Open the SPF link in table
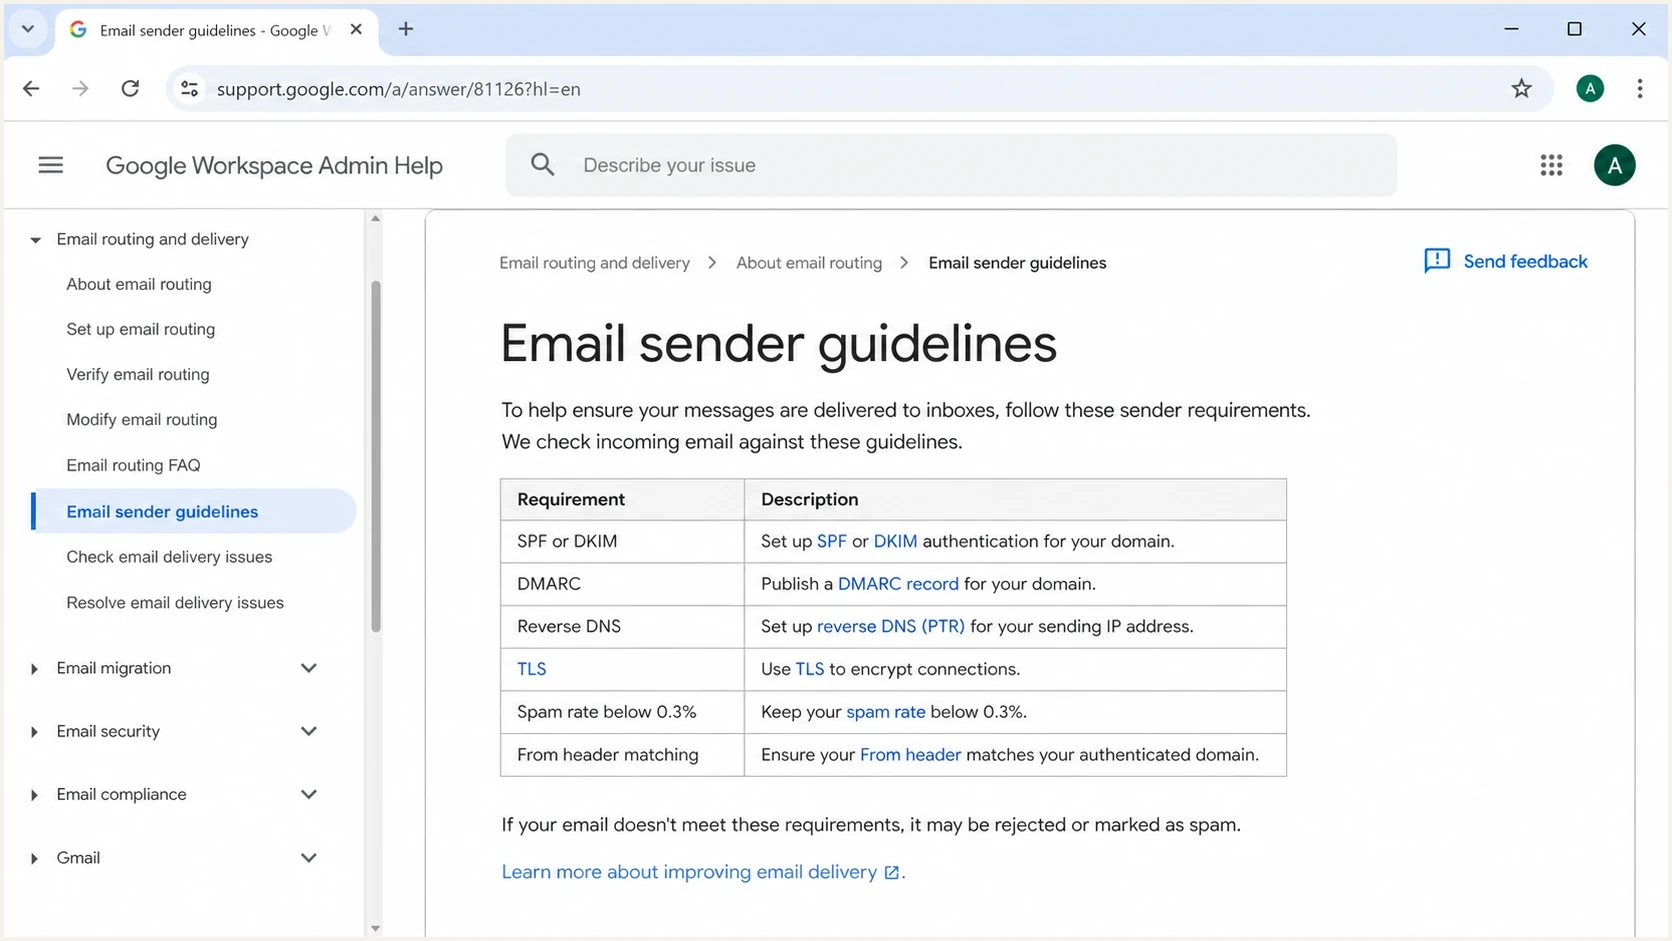 832,541
